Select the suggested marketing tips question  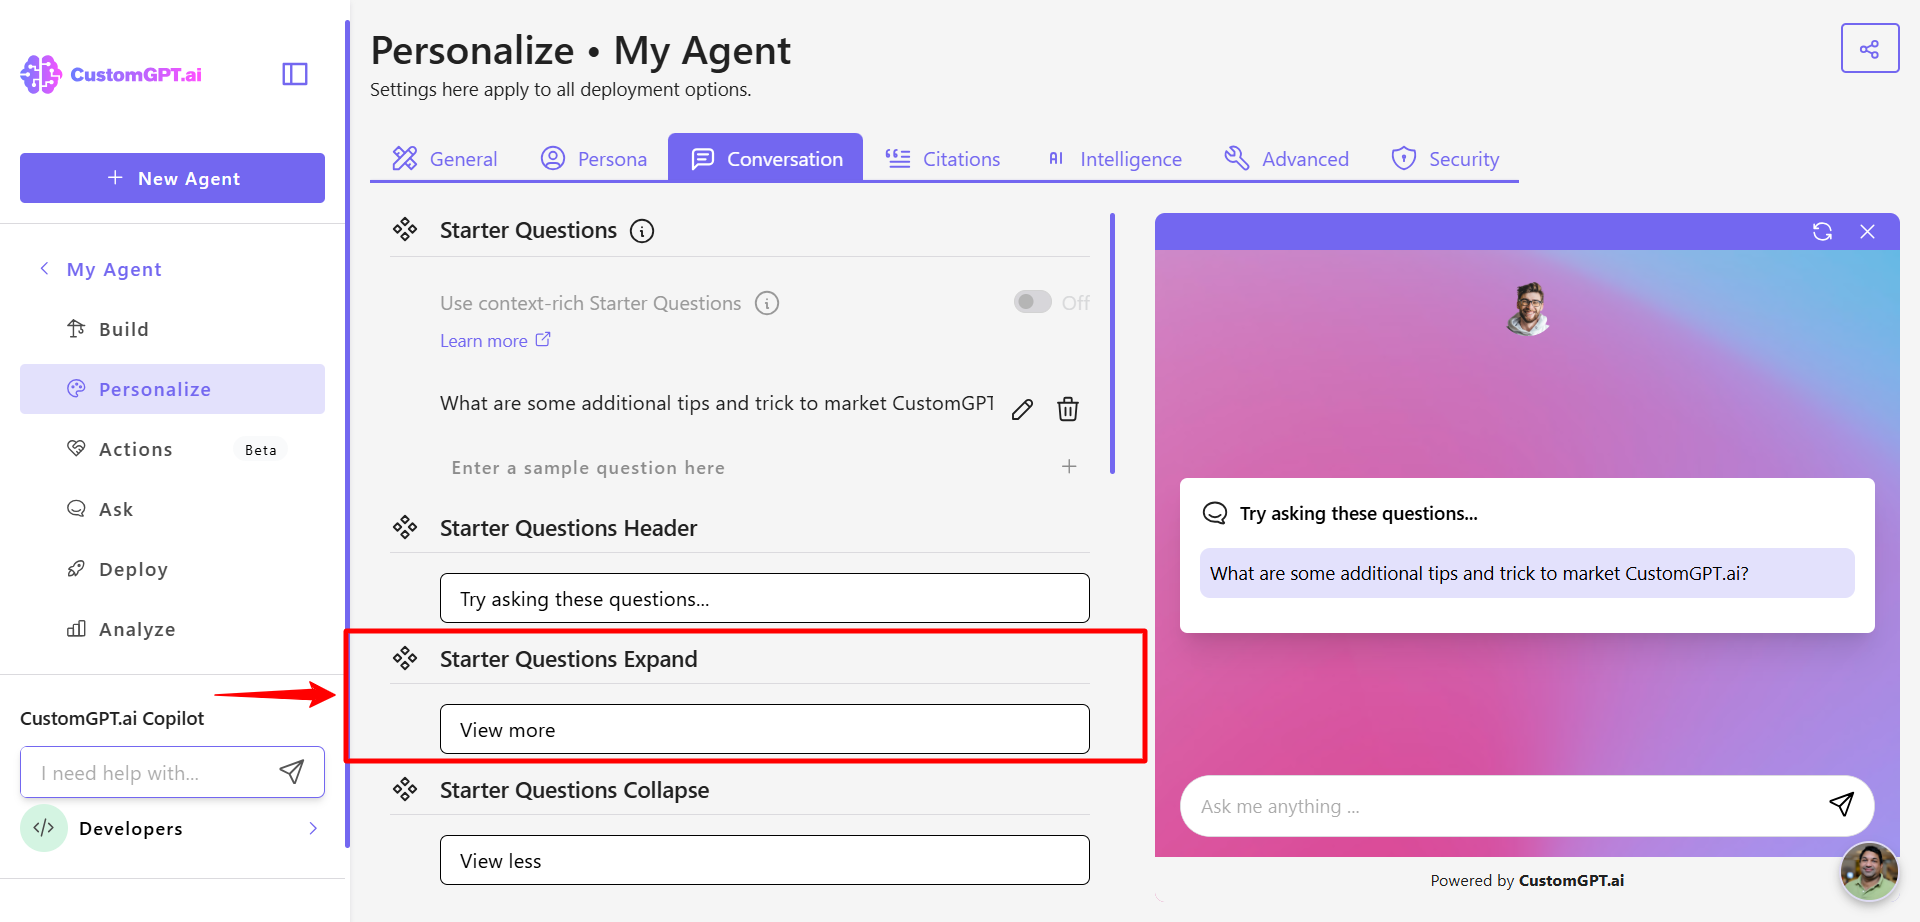(x=1527, y=573)
